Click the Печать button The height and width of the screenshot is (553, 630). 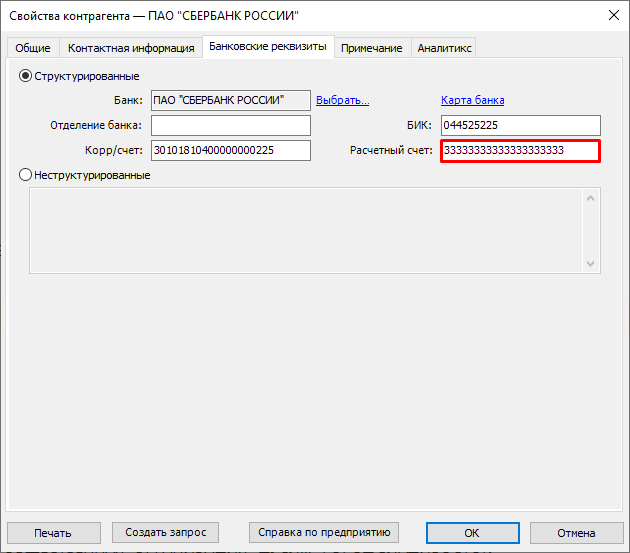[x=54, y=533]
